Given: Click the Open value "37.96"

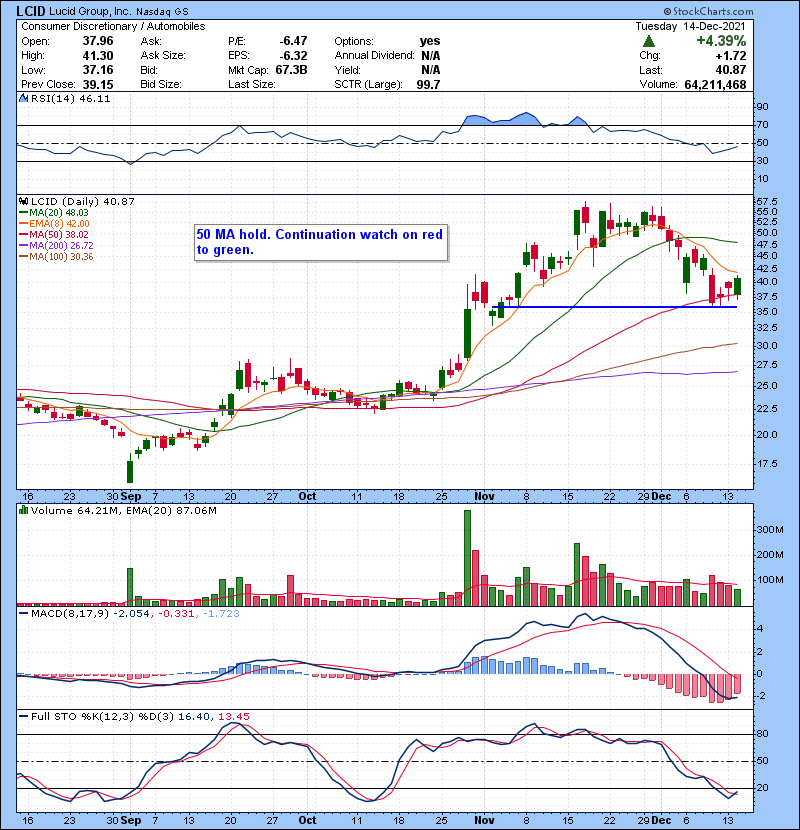Looking at the screenshot, I should pyautogui.click(x=98, y=41).
